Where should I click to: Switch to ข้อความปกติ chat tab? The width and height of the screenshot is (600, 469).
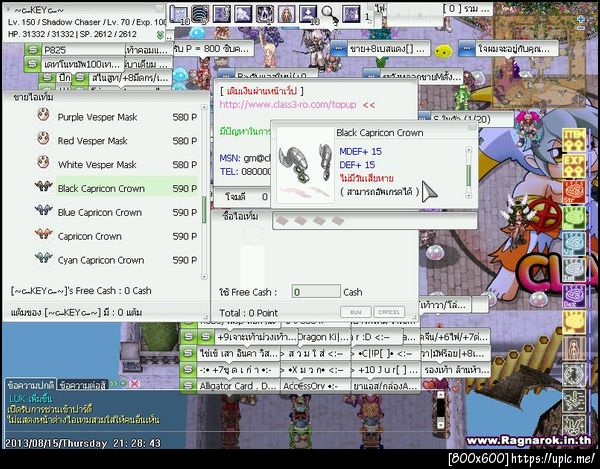31,385
